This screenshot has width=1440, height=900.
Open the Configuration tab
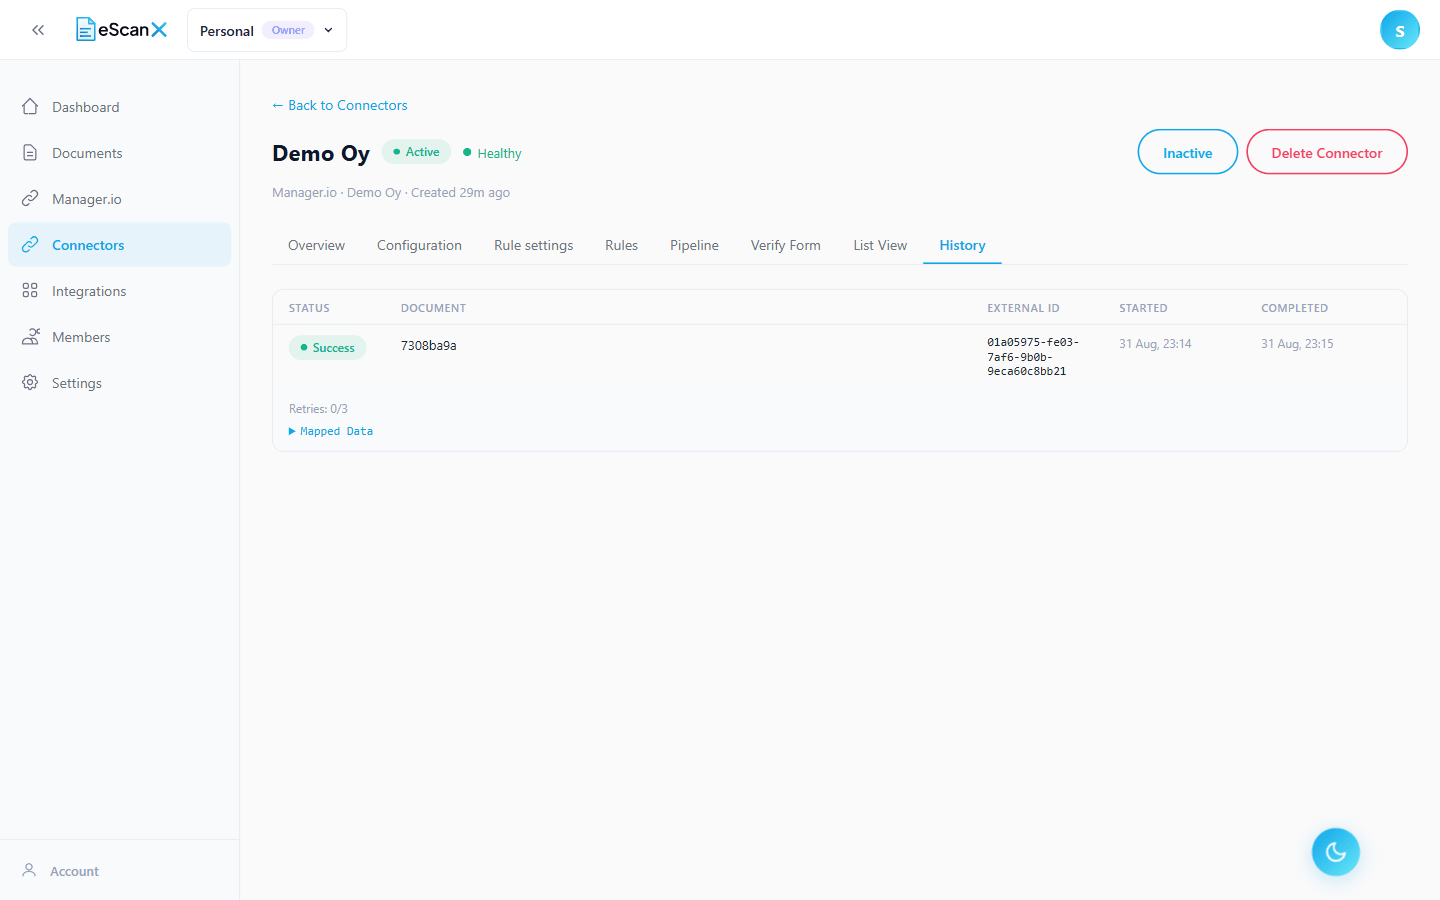coord(419,245)
